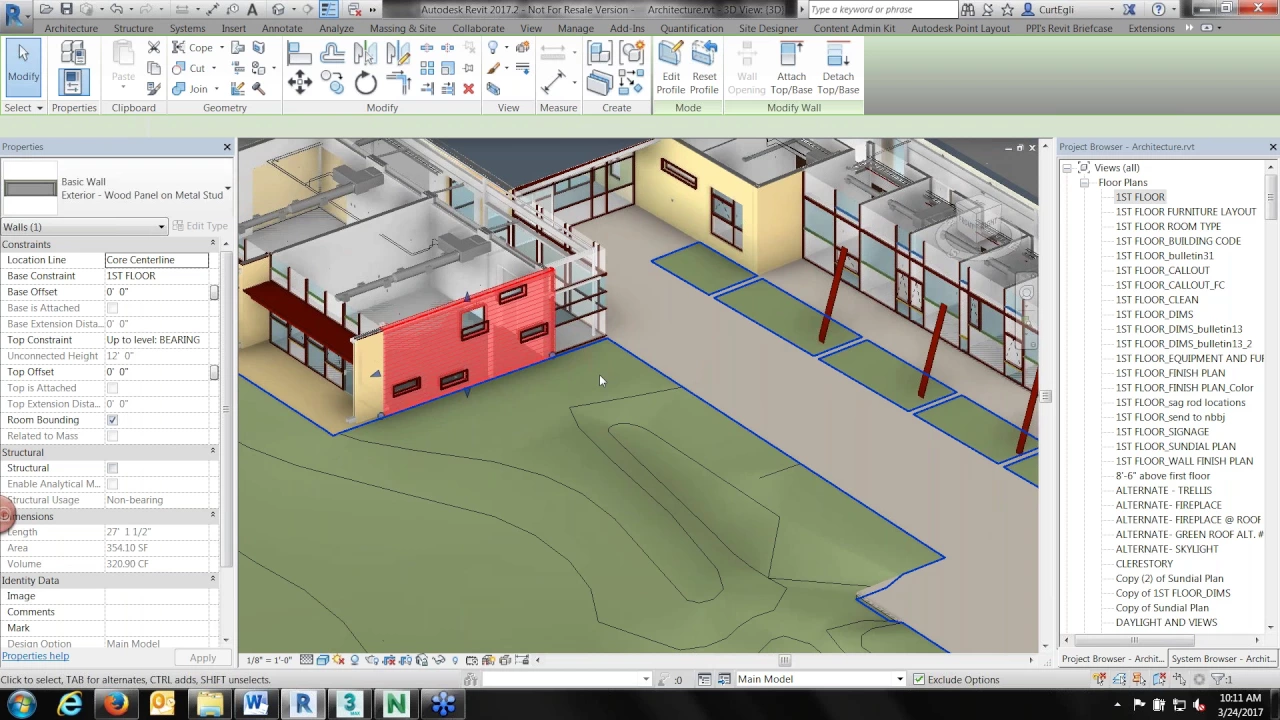Click the Help question mark icon
Image resolution: width=1280 pixels, height=720 pixels.
pos(1159,9)
